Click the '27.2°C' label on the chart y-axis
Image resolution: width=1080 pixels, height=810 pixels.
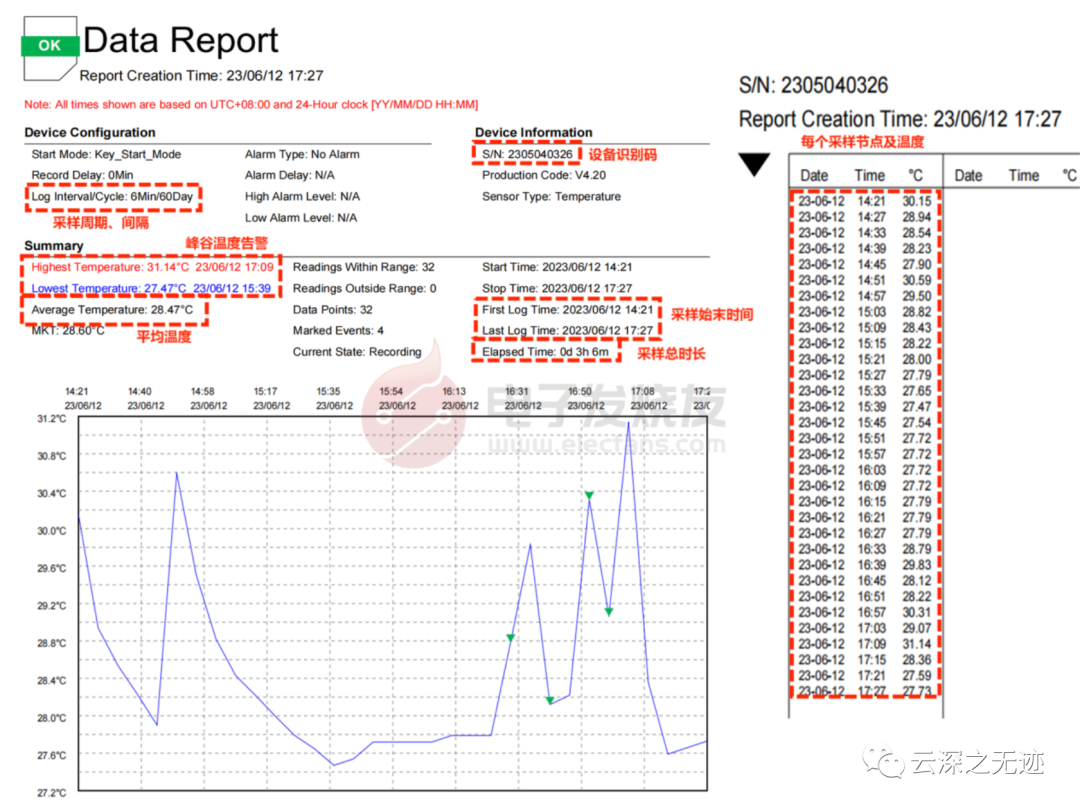(52, 793)
